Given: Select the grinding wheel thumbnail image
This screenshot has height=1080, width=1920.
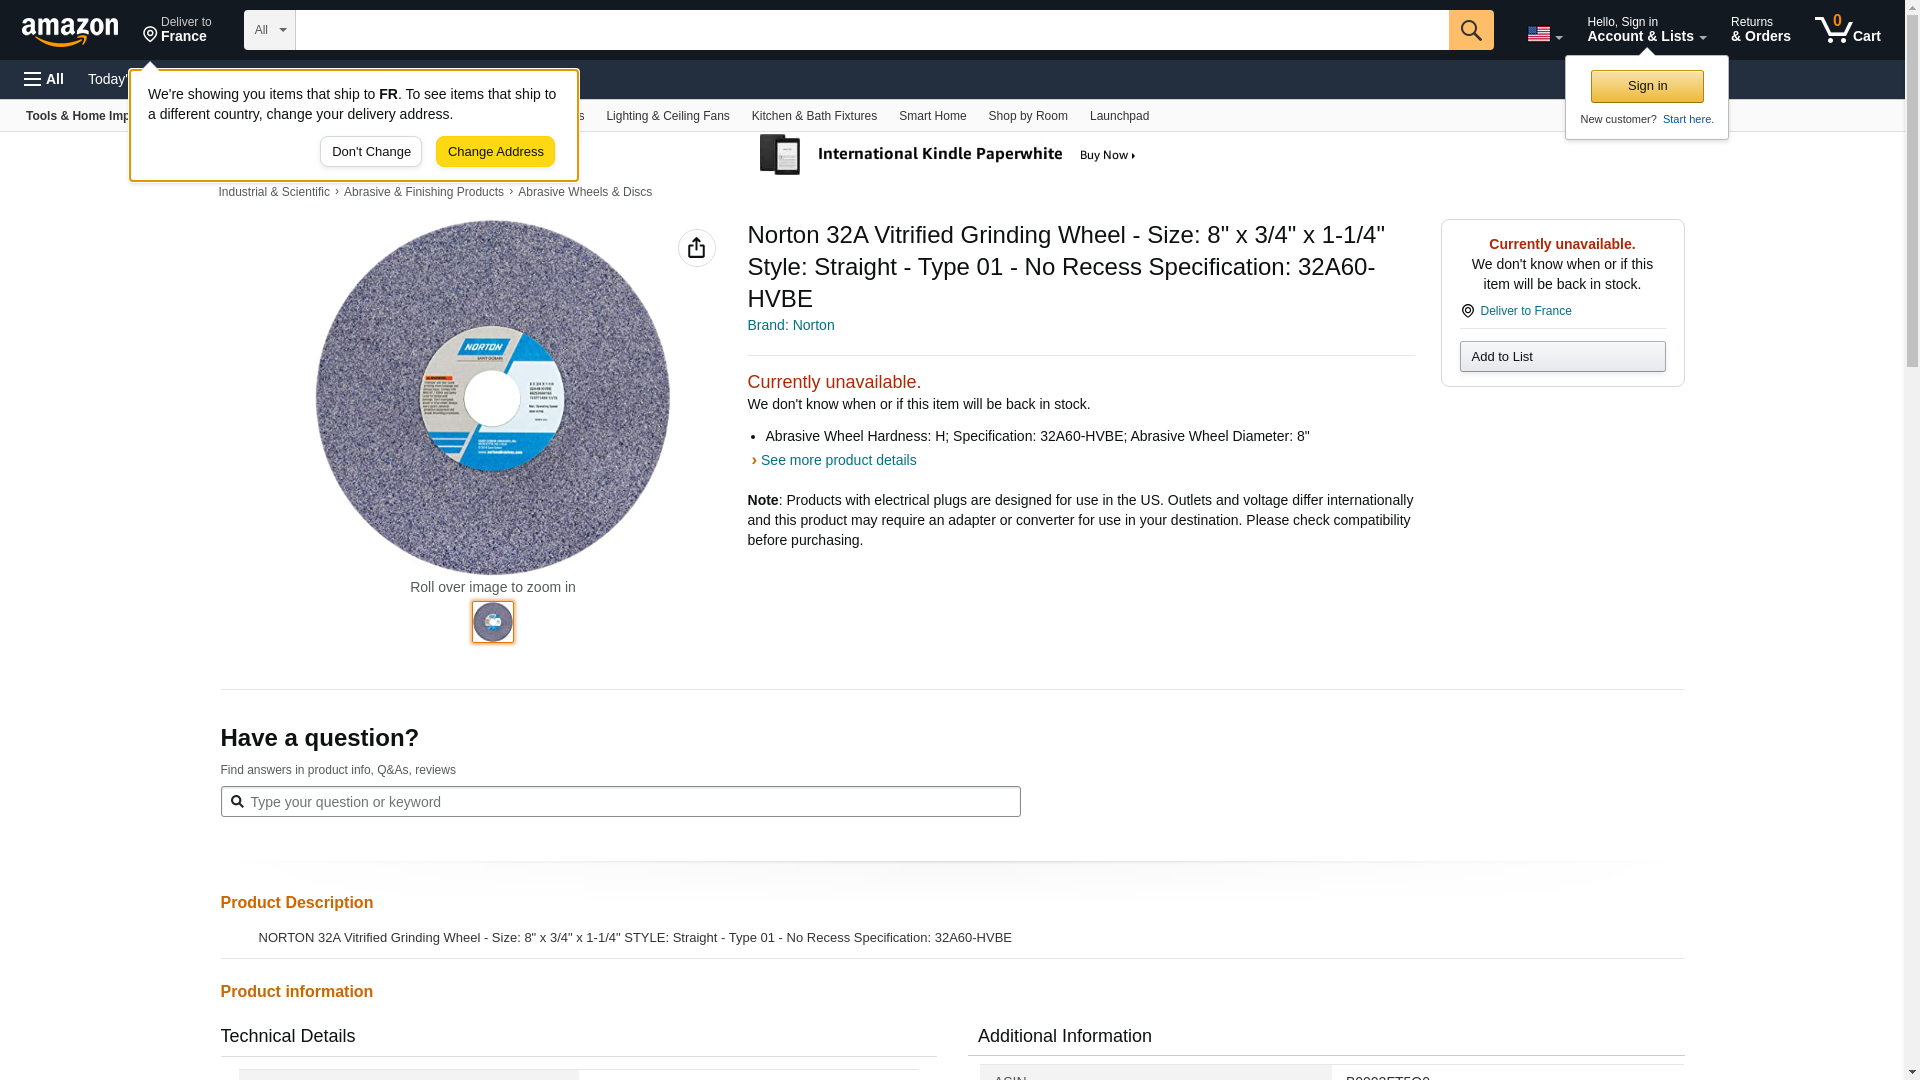Looking at the screenshot, I should click(492, 622).
